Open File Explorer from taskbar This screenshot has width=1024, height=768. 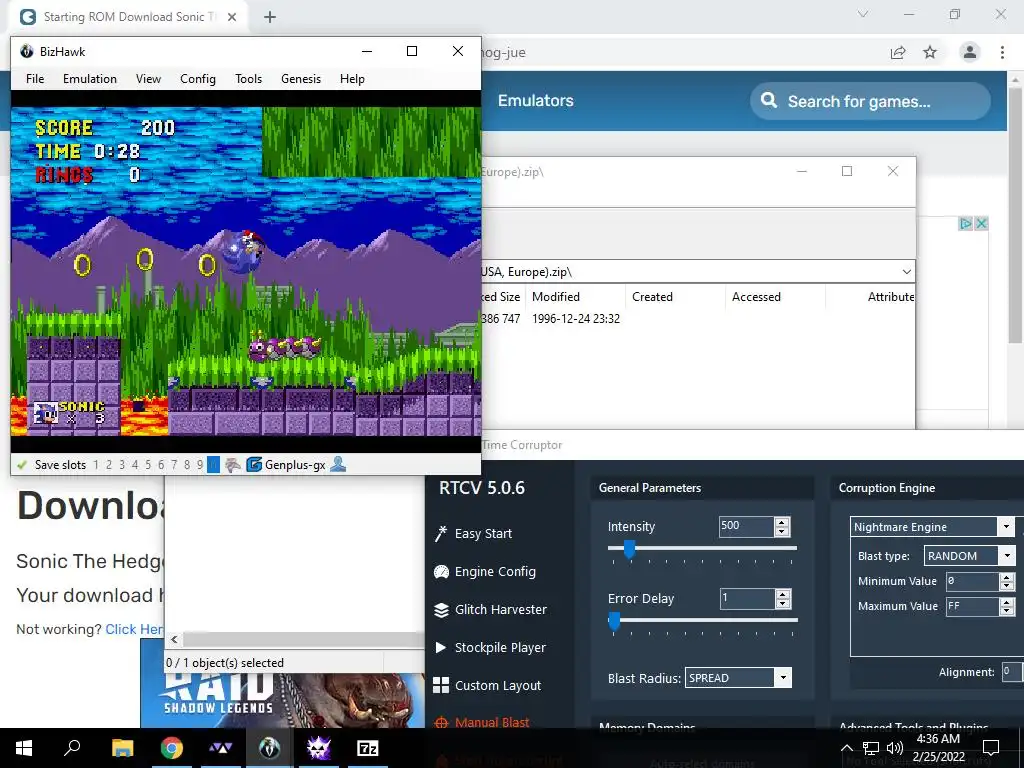[x=123, y=748]
